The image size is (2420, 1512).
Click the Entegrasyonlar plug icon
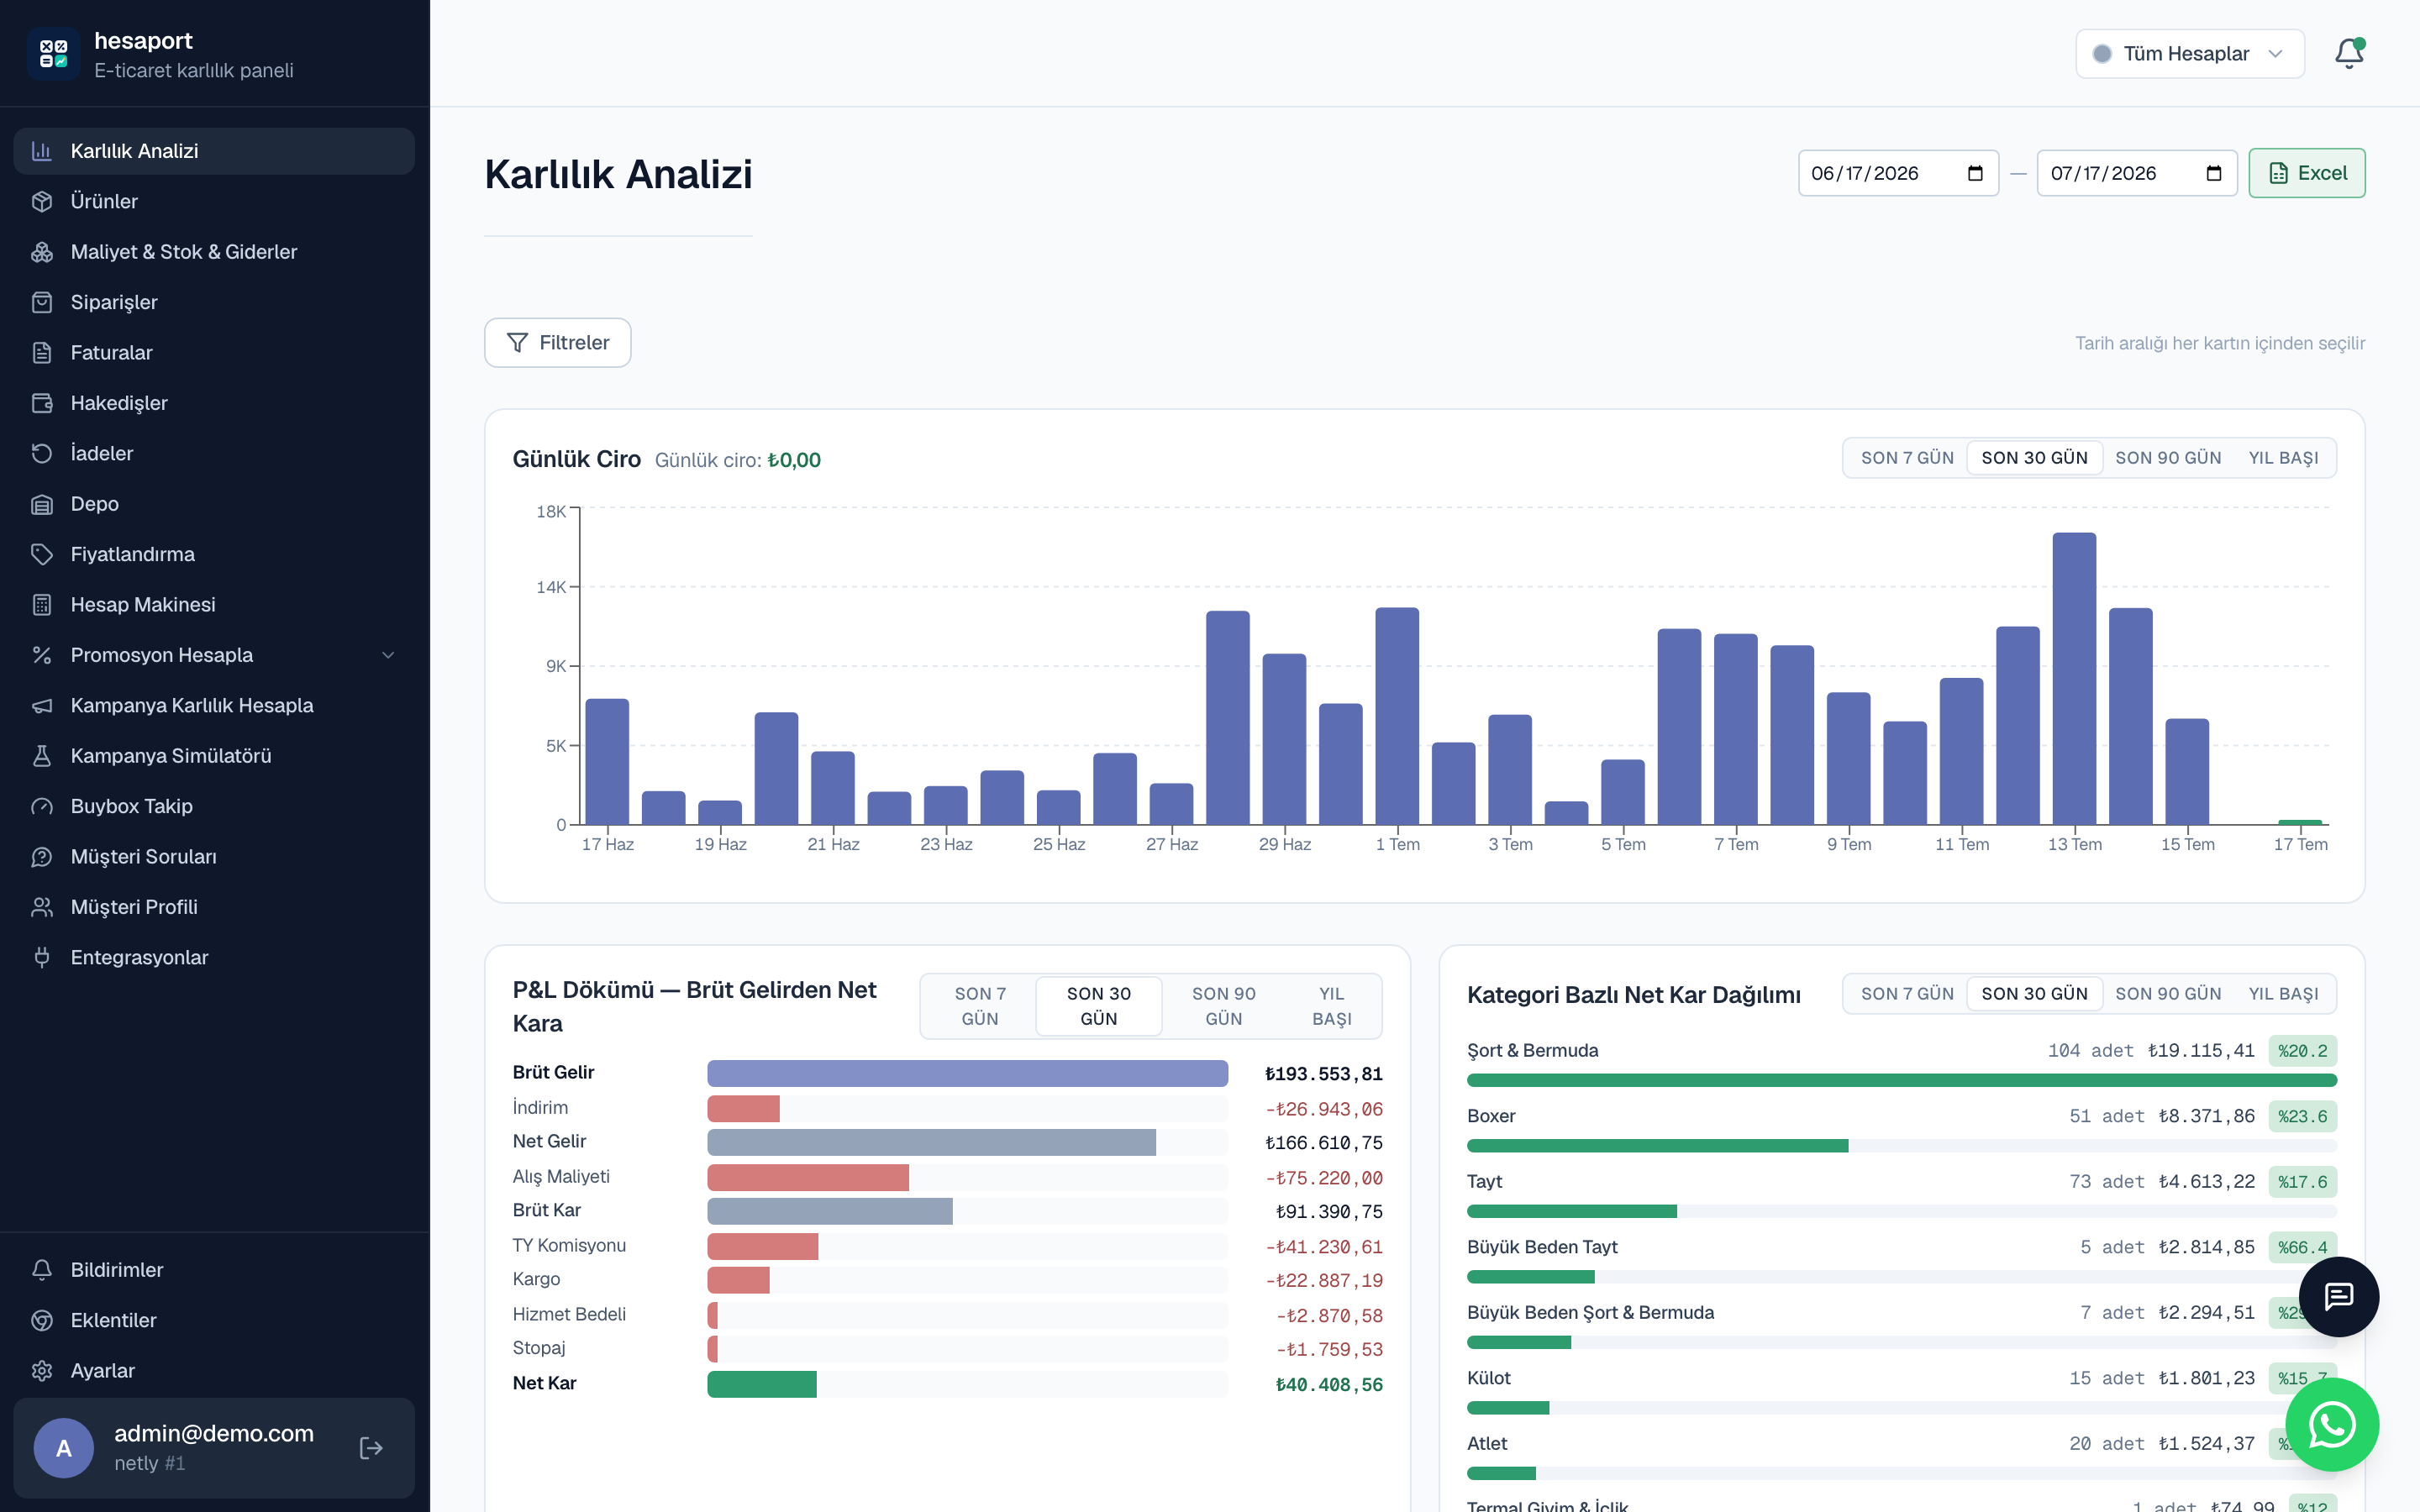(42, 957)
